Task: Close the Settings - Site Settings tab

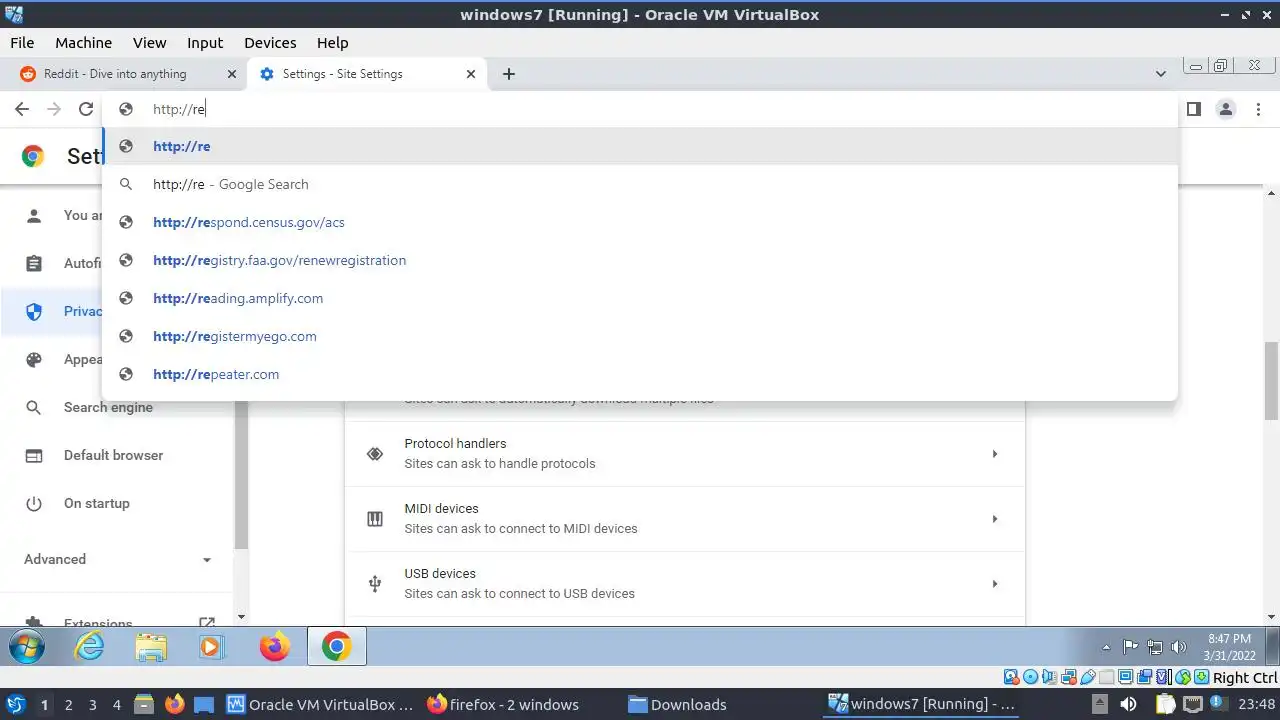Action: click(x=471, y=74)
